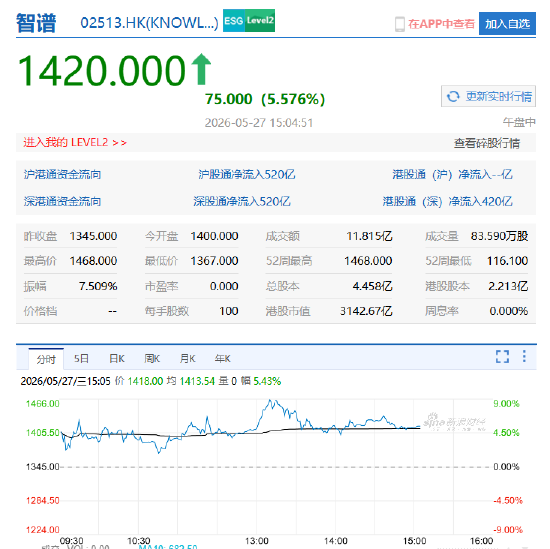550x549 pixels.
Task: Click the change value 75.000 (5.576%)
Action: coord(265,99)
